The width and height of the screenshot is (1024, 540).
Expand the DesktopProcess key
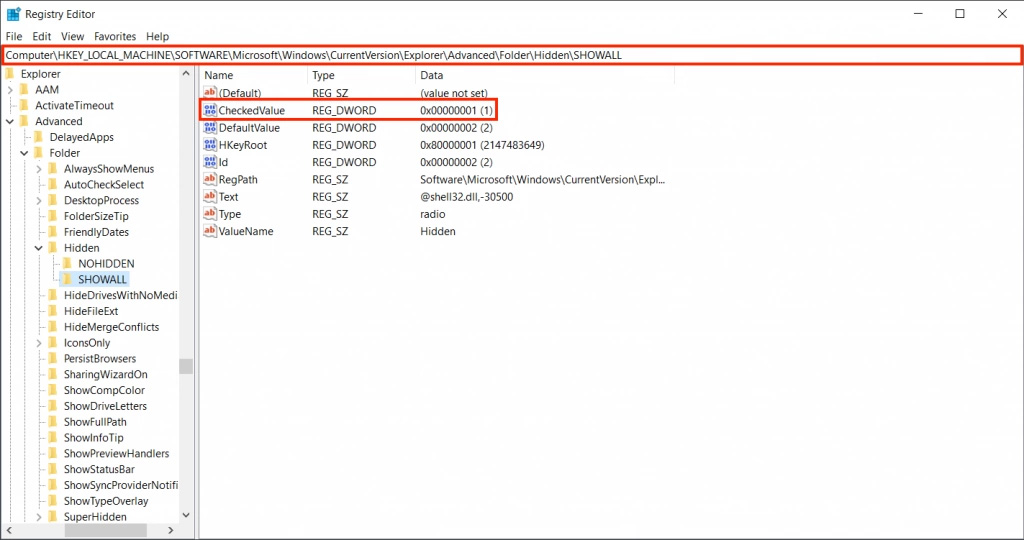point(39,200)
